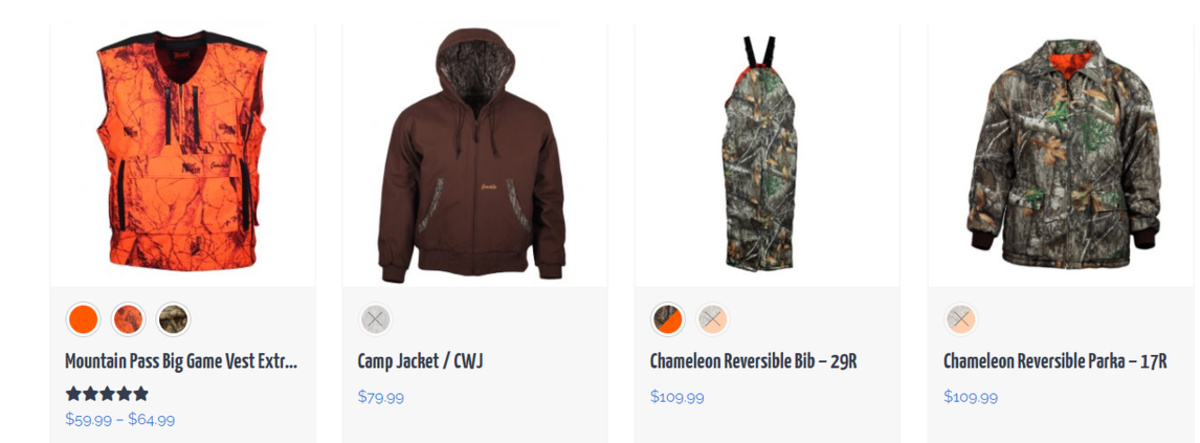Go to Chameleon Reversible Bib – 29R page
This screenshot has height=443, width=1200.
pyautogui.click(x=753, y=362)
